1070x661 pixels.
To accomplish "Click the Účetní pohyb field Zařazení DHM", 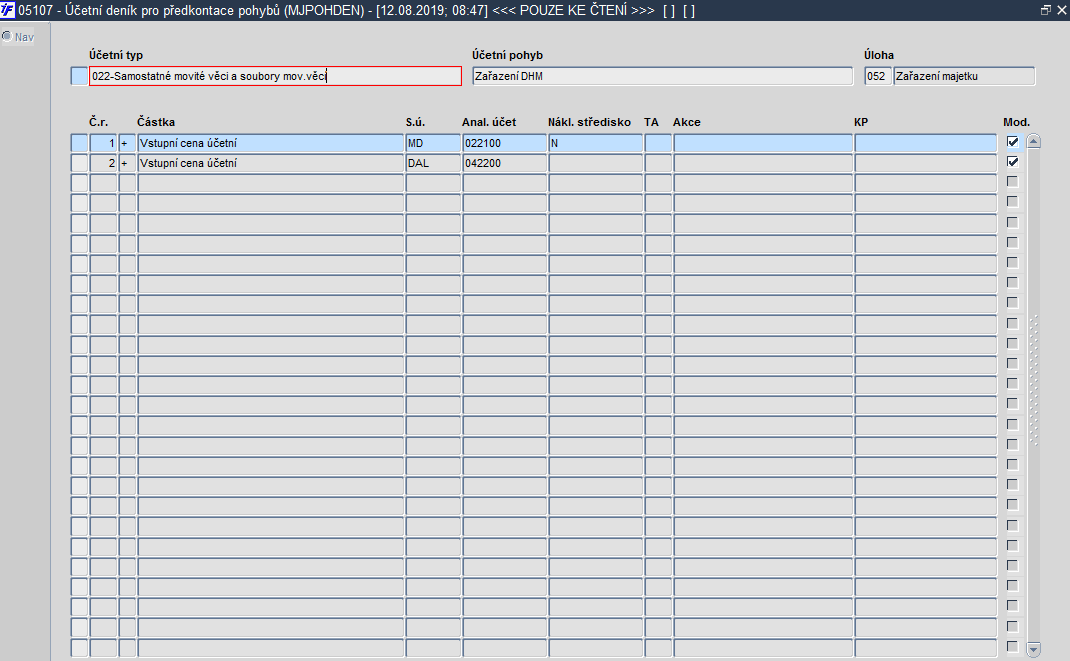I will [x=662, y=76].
